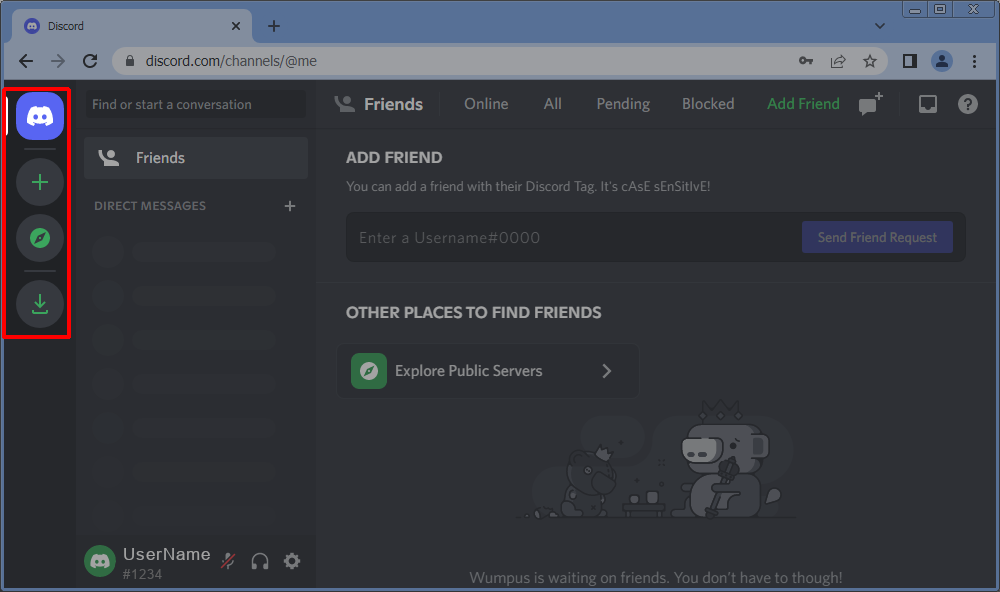
Task: Switch to the All friends tab
Action: tap(553, 104)
